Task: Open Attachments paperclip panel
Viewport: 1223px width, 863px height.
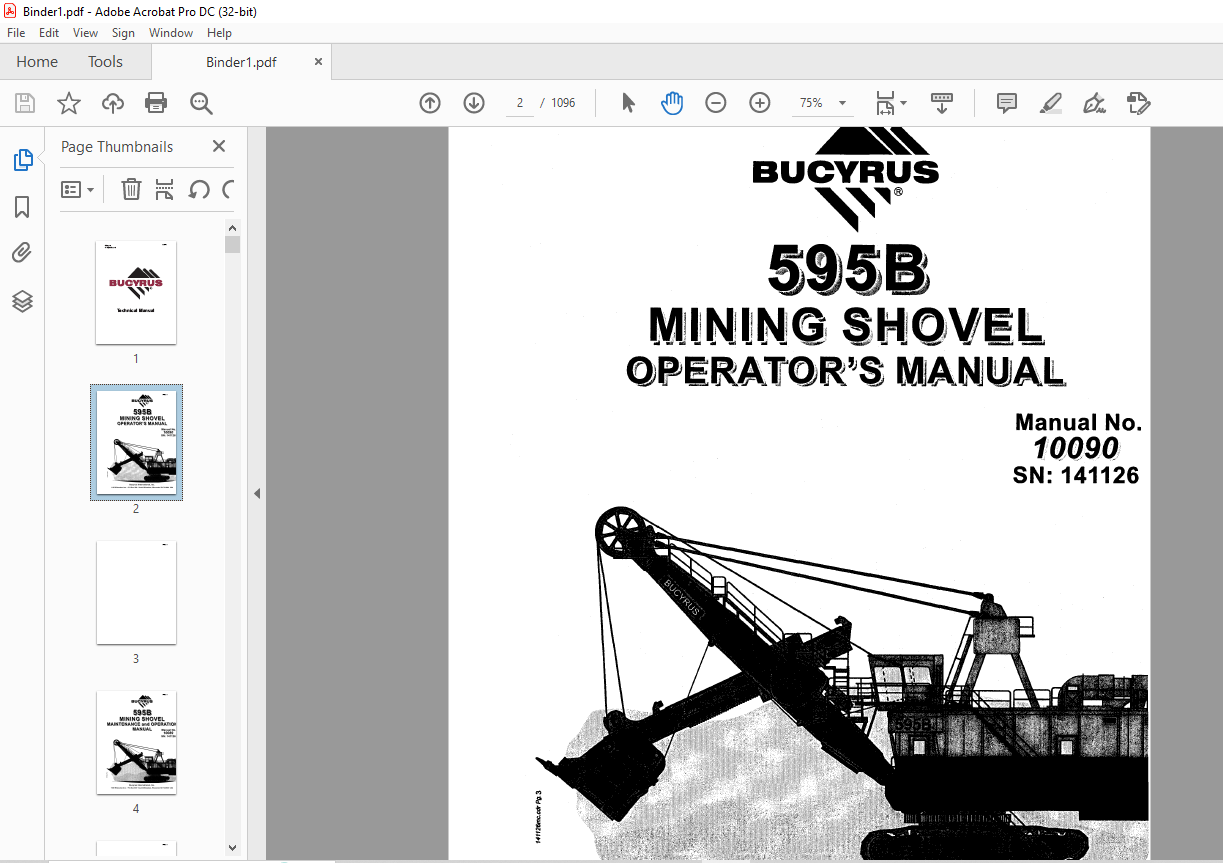Action: pos(22,253)
